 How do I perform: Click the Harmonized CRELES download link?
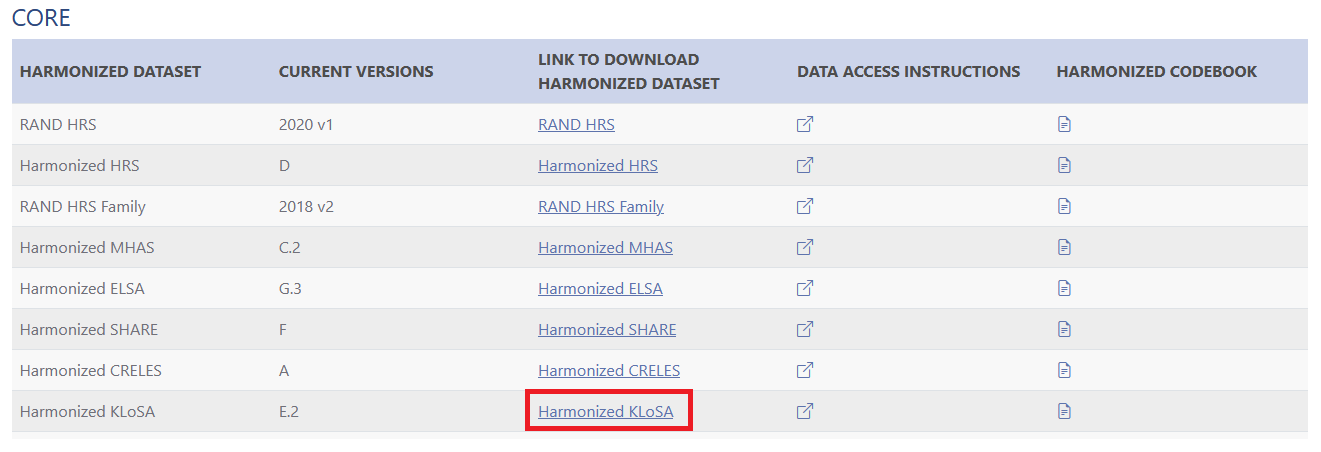click(609, 370)
